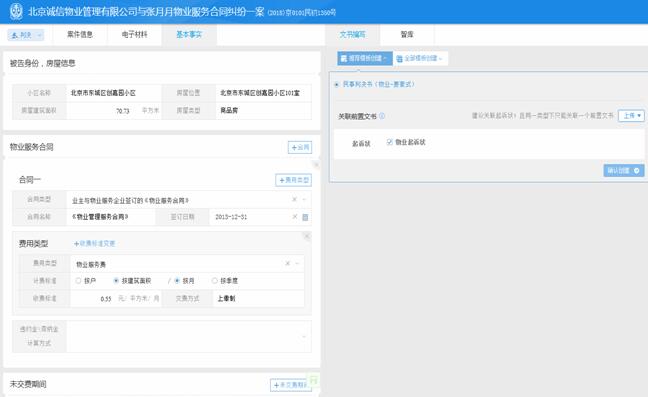Image resolution: width=648 pixels, height=397 pixels.
Task: Clear the 合同类型 selection with X icon
Action: [x=295, y=200]
